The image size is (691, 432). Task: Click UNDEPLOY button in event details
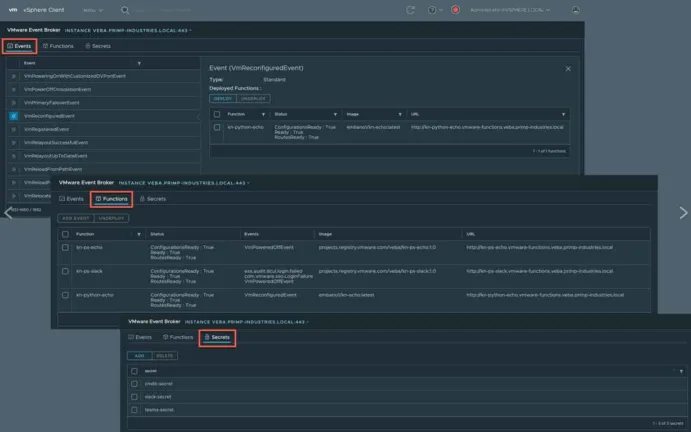[x=253, y=99]
